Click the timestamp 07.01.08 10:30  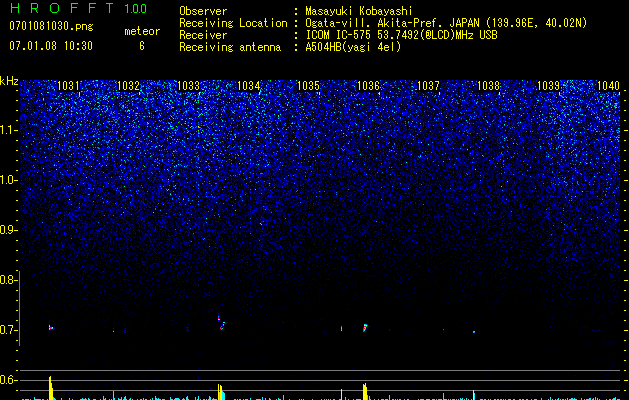[x=51, y=46]
